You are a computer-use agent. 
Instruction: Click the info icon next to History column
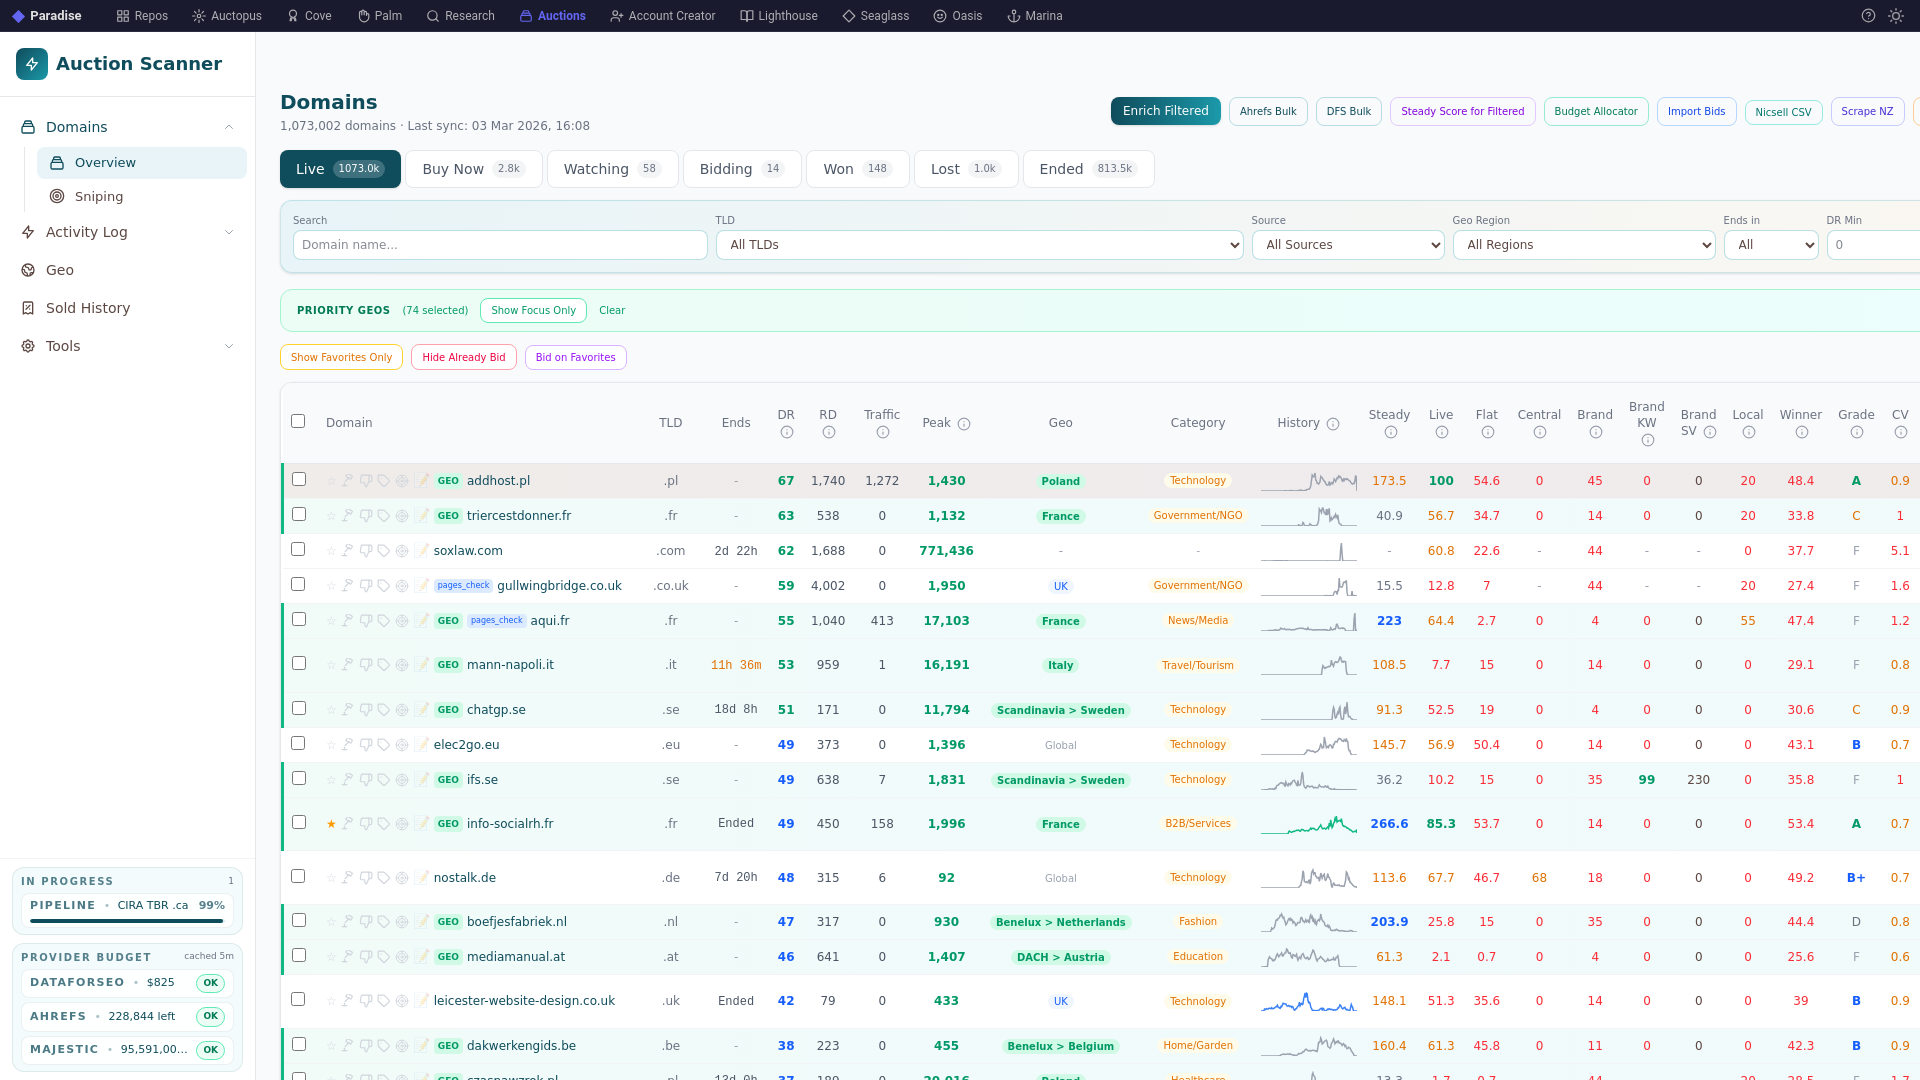coord(1333,424)
